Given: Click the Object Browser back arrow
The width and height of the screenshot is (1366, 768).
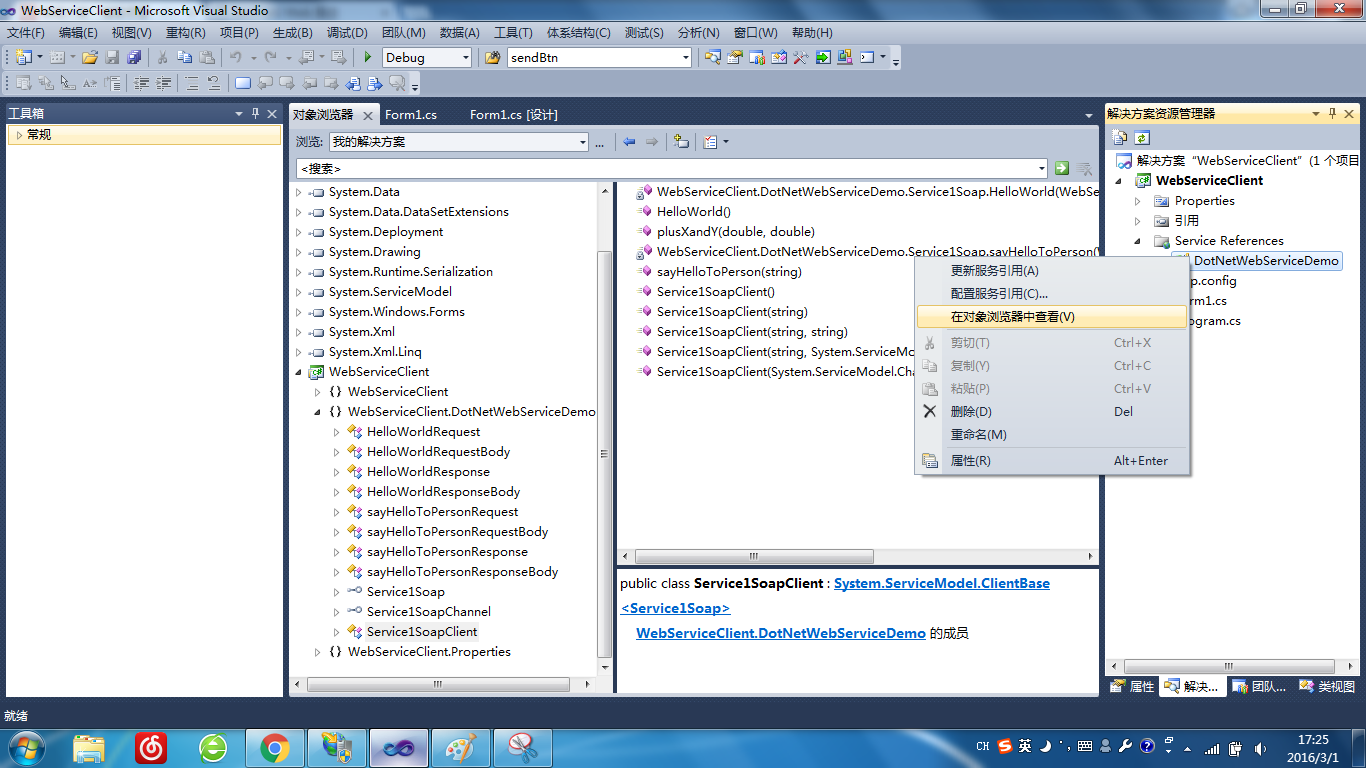Looking at the screenshot, I should 629,142.
